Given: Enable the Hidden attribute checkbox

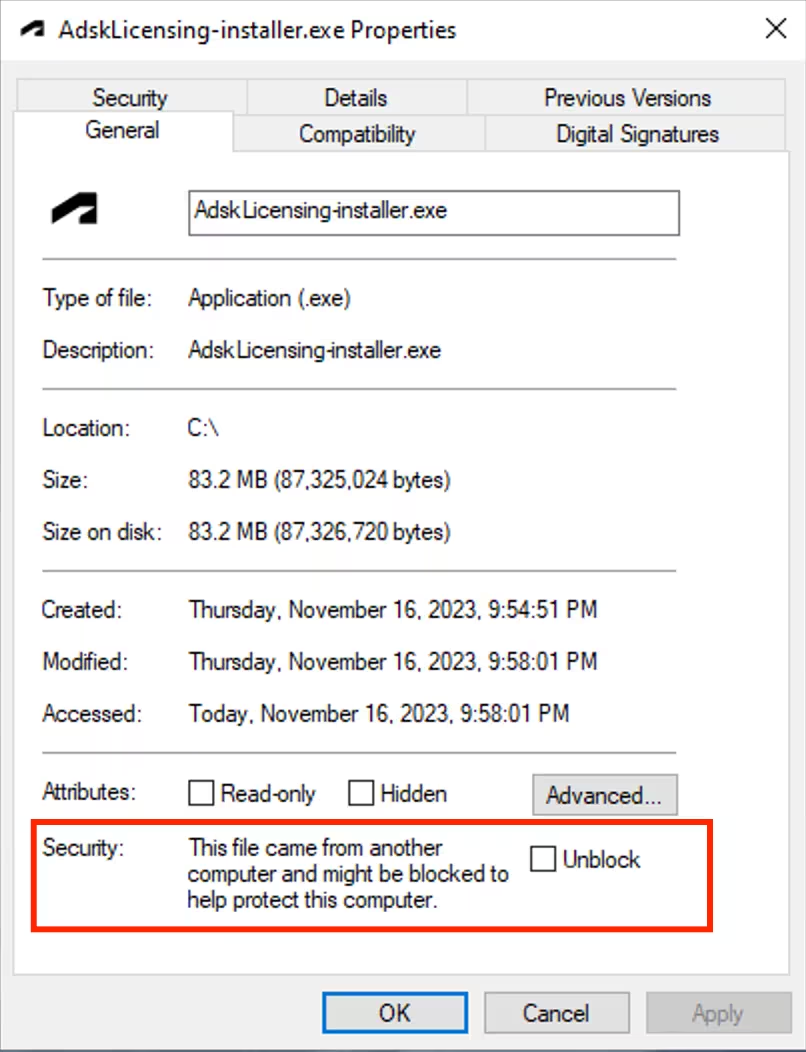Looking at the screenshot, I should [361, 794].
